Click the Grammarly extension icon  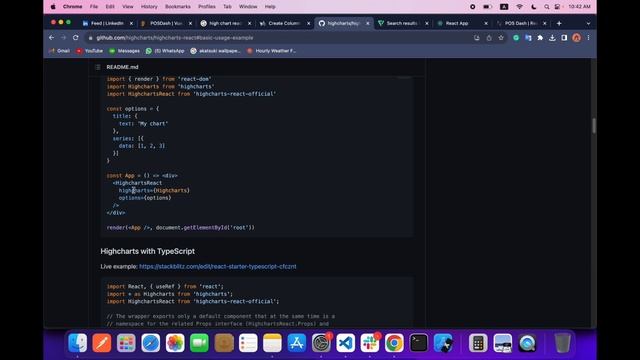click(x=516, y=38)
